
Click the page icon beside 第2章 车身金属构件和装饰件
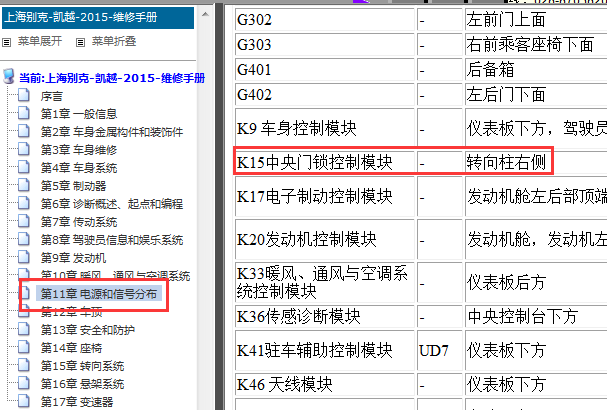click(24, 131)
